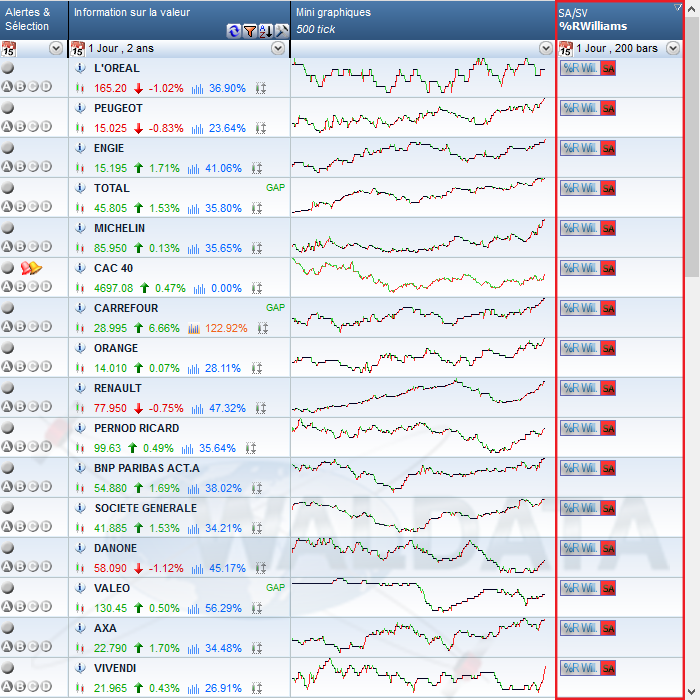
Task: Click the GAP label on CARREFOUR row
Action: [x=275, y=308]
